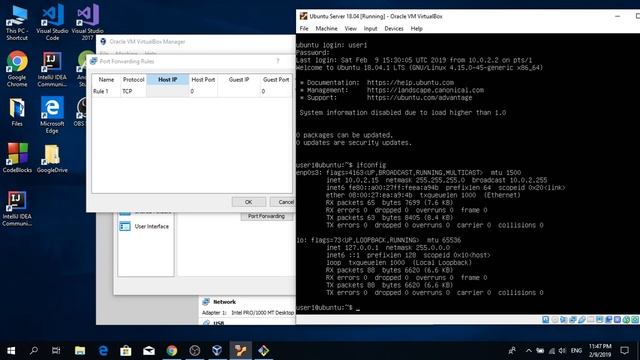Open Visual Studio 2017 desktop icon

point(87,22)
